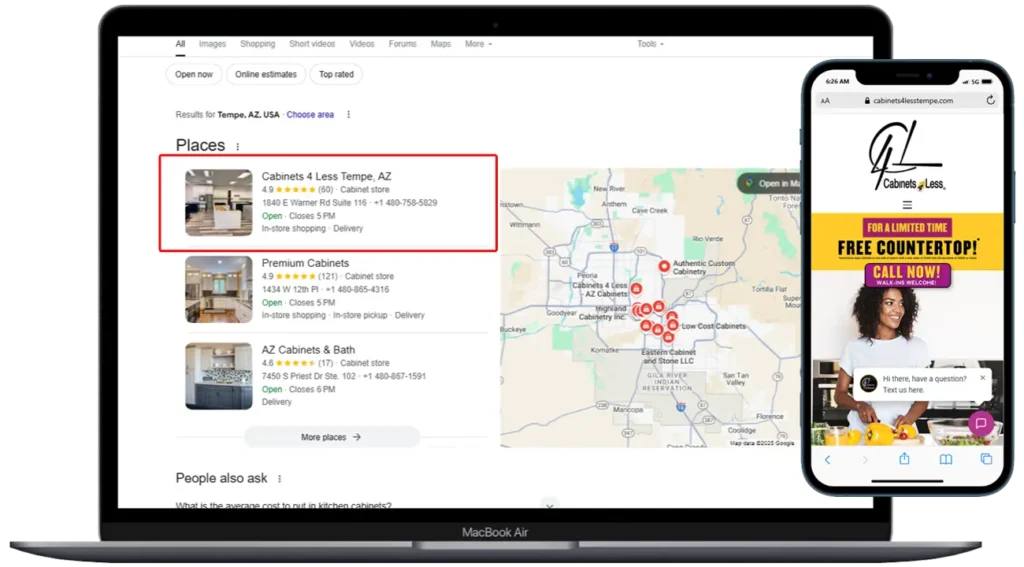
Task: Toggle the Online estimates filter chip
Action: coord(265,74)
